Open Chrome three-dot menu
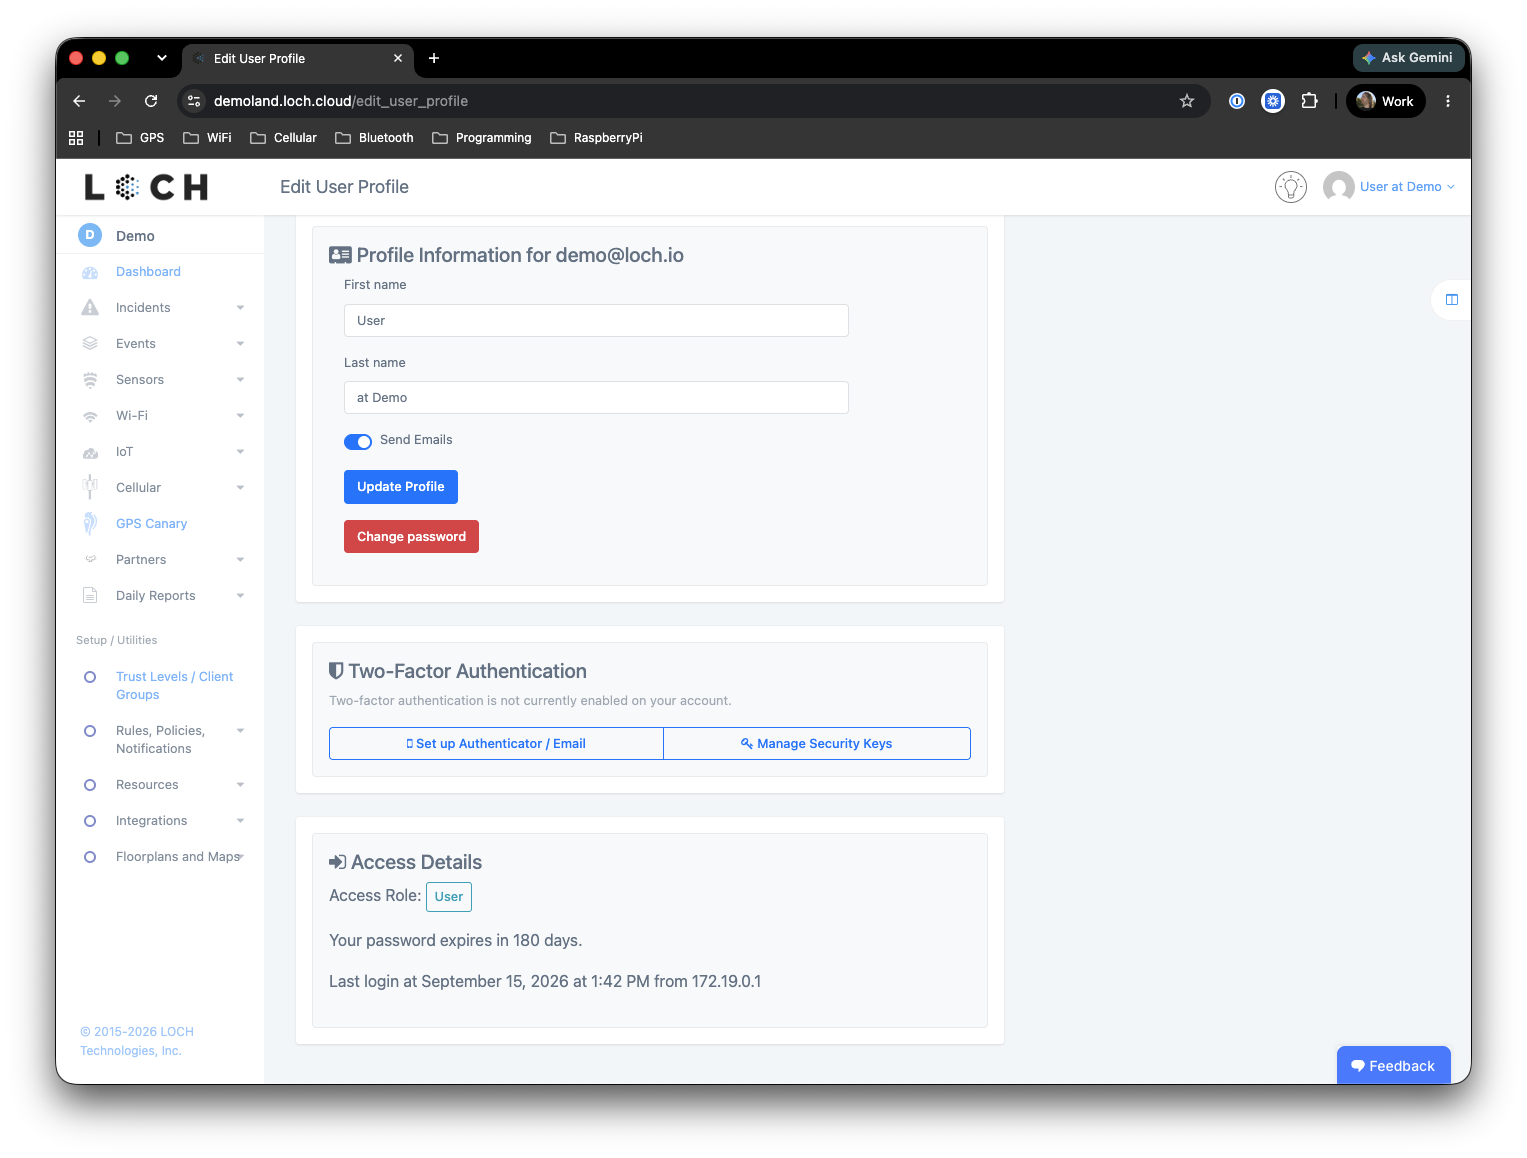The image size is (1527, 1158). tap(1447, 101)
